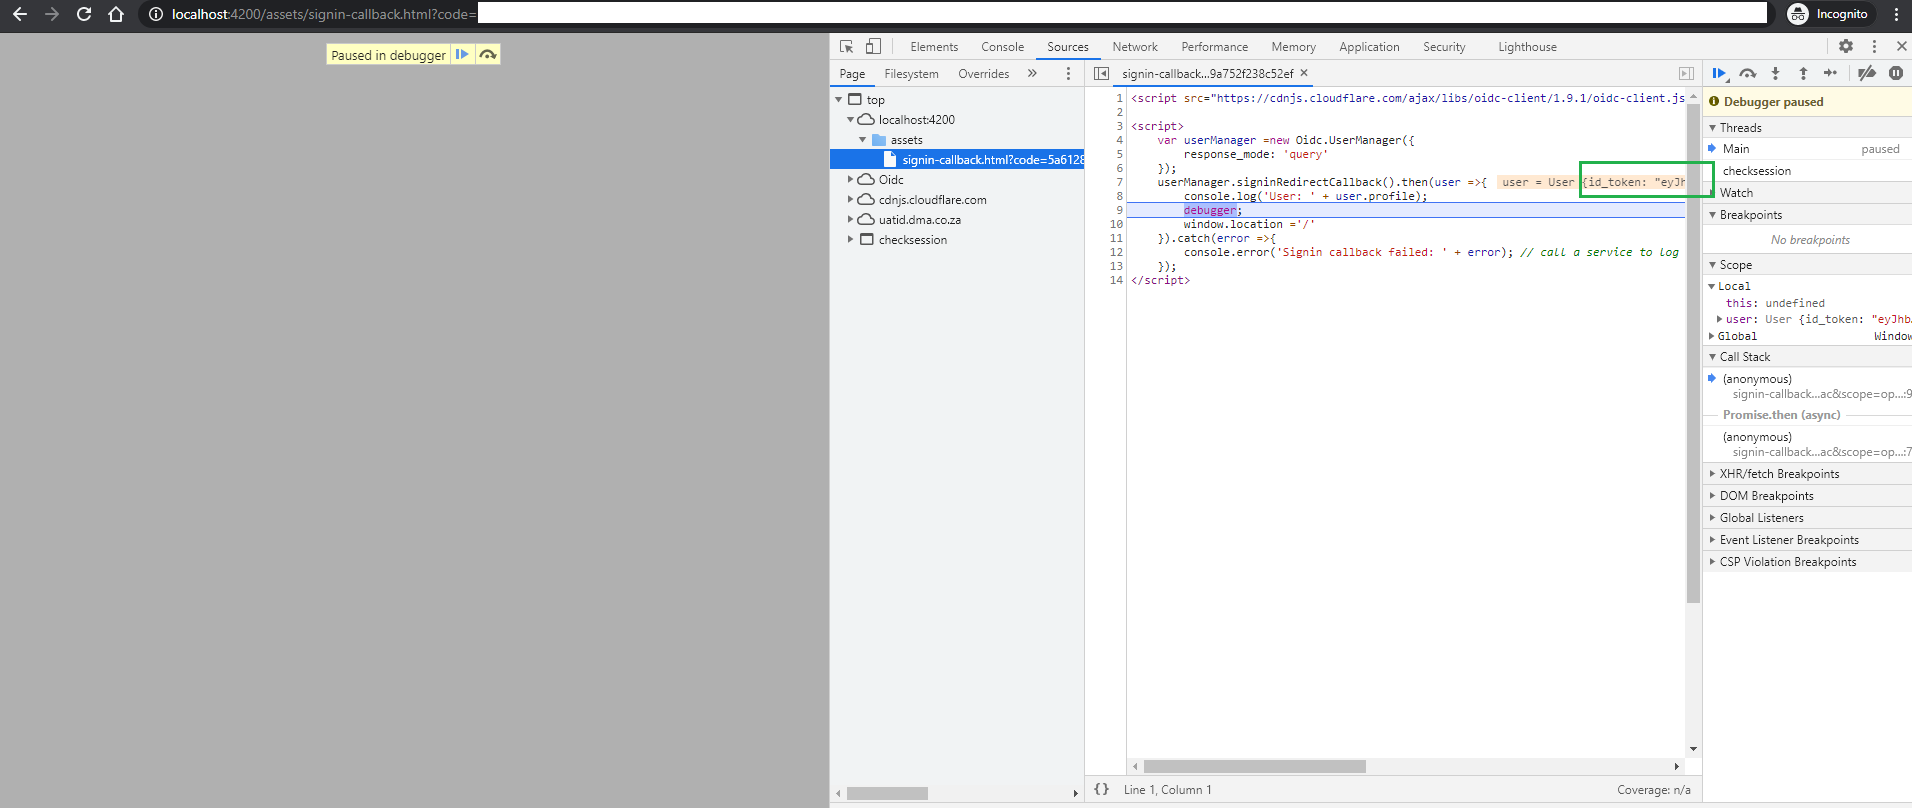Expand cdnjs.cloudflare.com node
The height and width of the screenshot is (808, 1912).
click(x=851, y=200)
